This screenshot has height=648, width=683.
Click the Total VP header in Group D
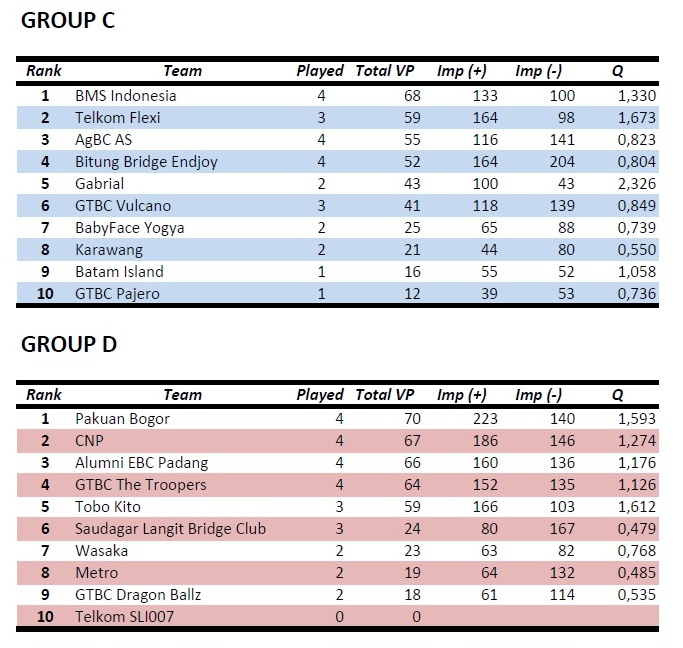(x=384, y=395)
